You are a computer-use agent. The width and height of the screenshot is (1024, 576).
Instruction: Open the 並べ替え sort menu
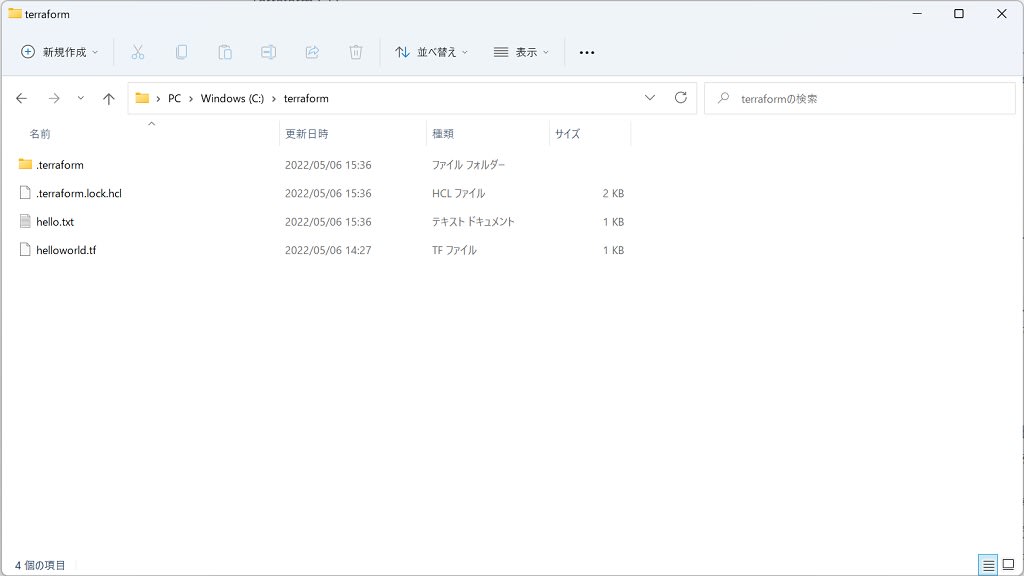tap(432, 52)
